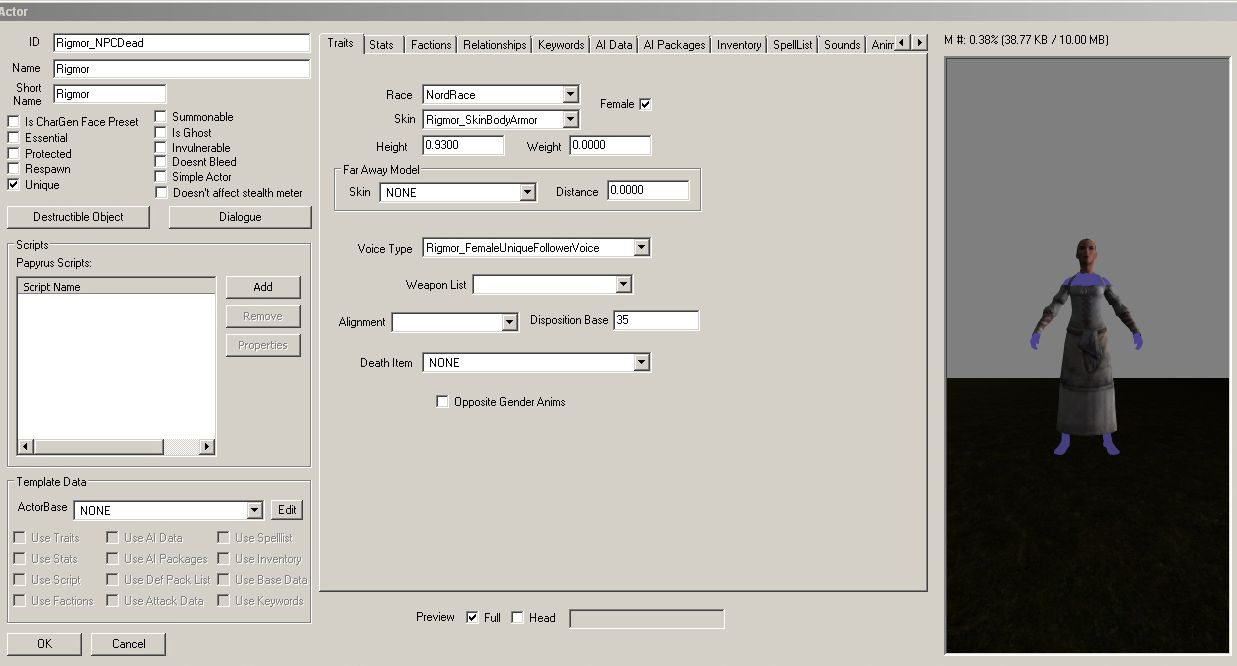Click OK to confirm actor
The width and height of the screenshot is (1237, 666).
[x=44, y=644]
